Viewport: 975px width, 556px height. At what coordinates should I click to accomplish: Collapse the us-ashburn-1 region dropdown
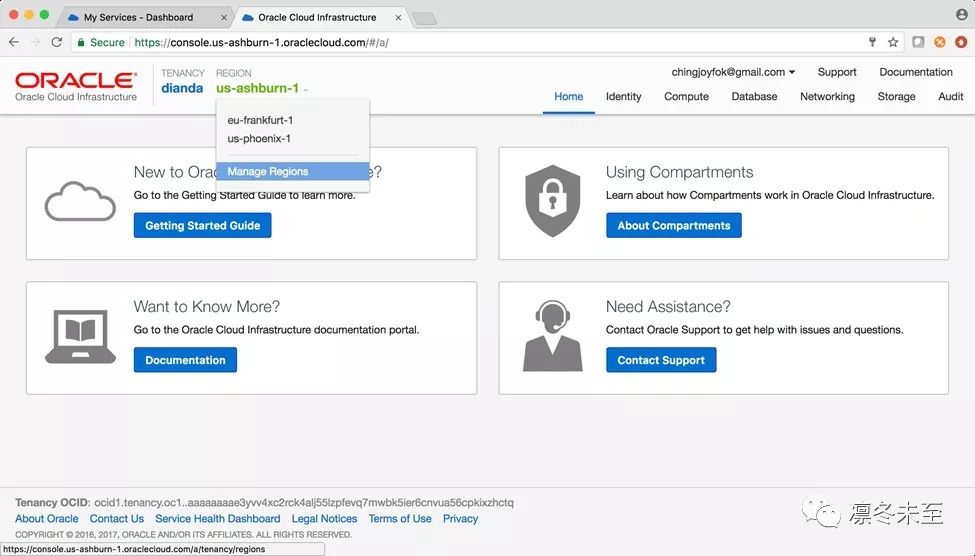[262, 88]
